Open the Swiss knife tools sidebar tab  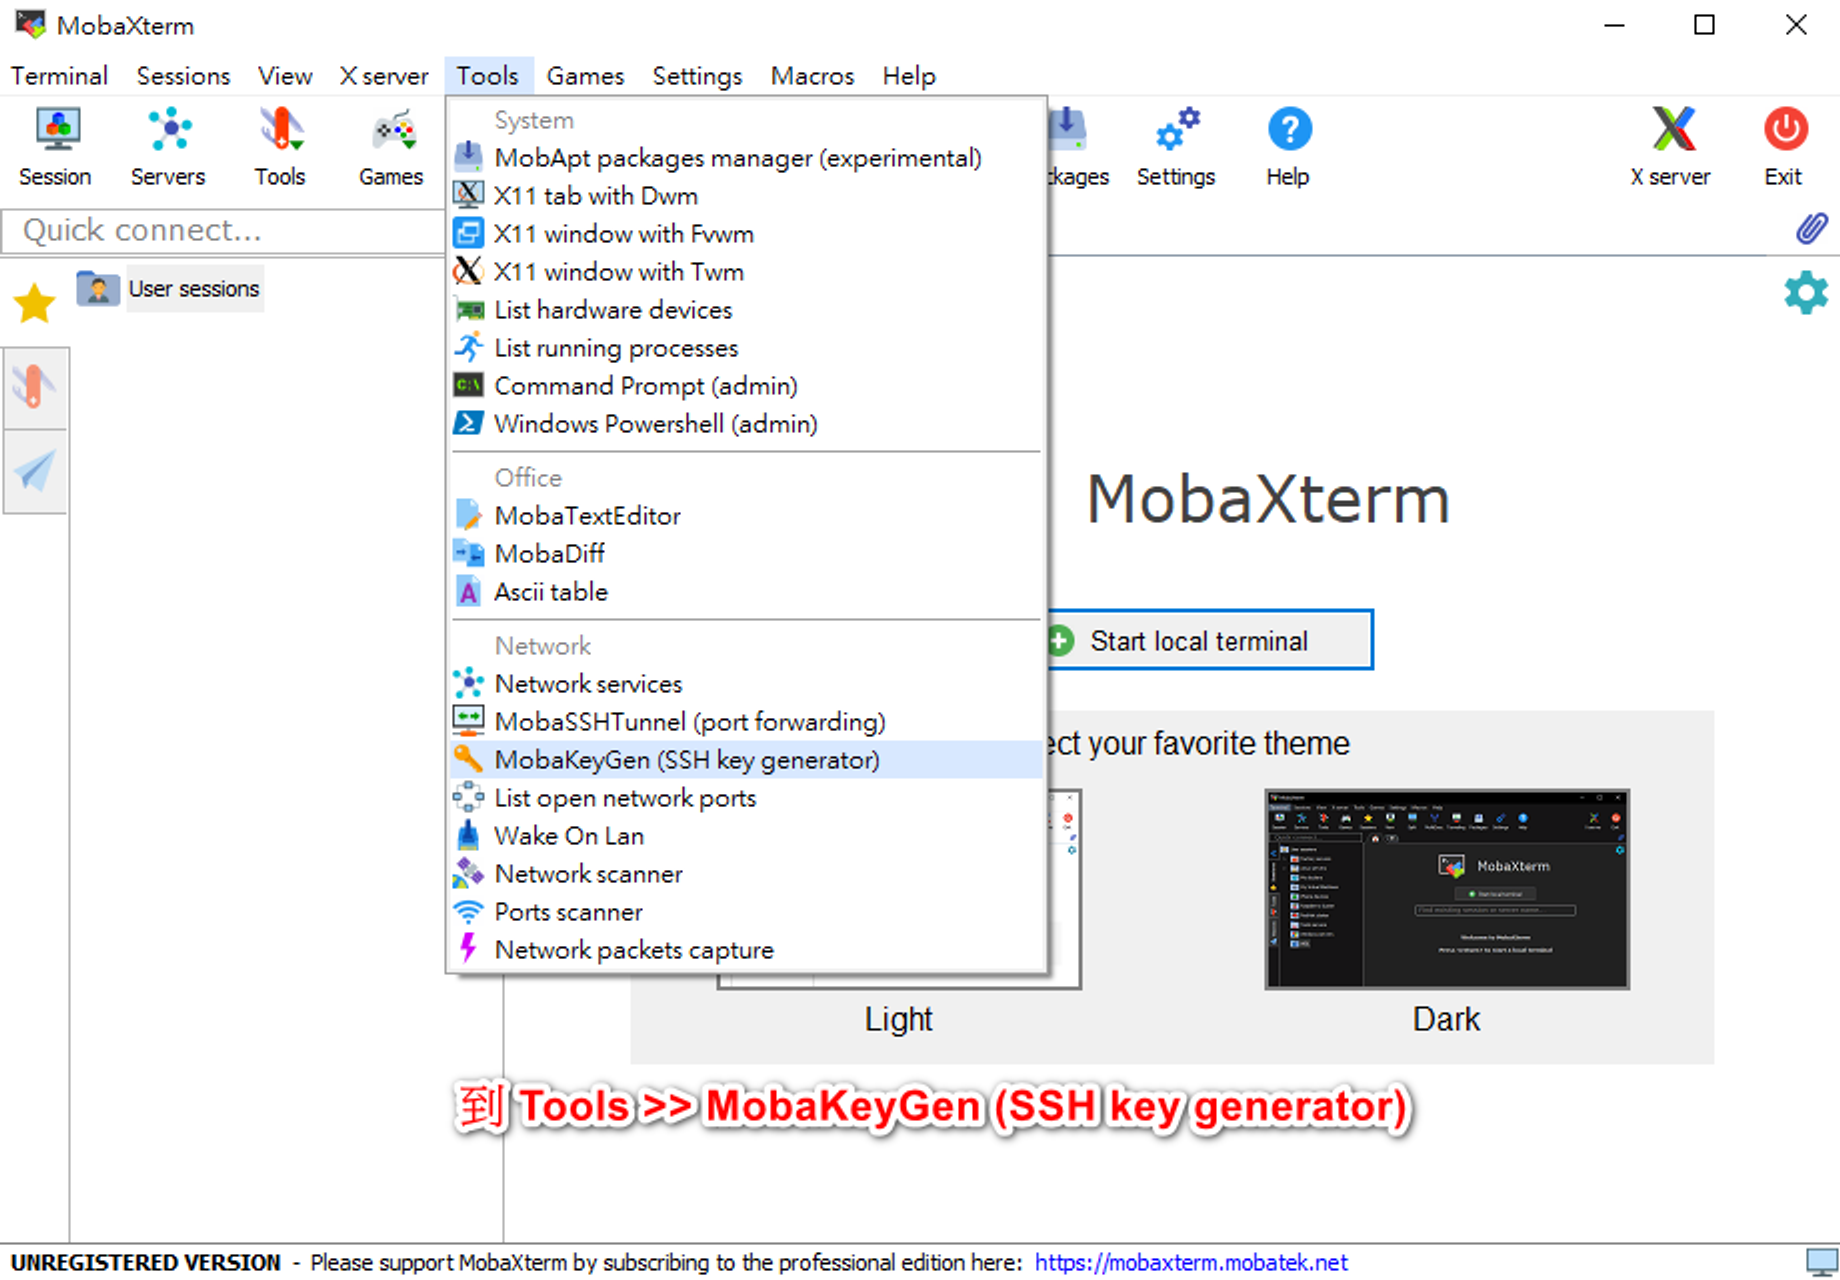coord(35,389)
